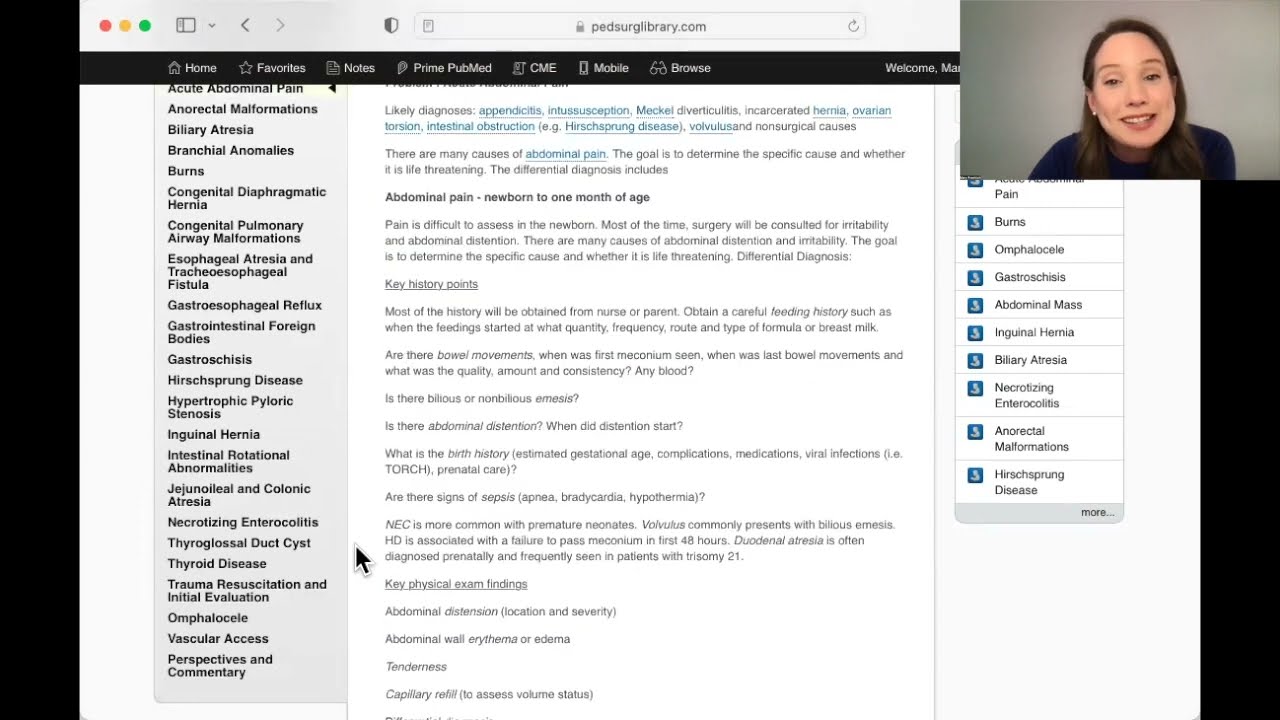The height and width of the screenshot is (720, 1280).
Task: Click the binoculars icon beside Browse
Action: pyautogui.click(x=658, y=68)
